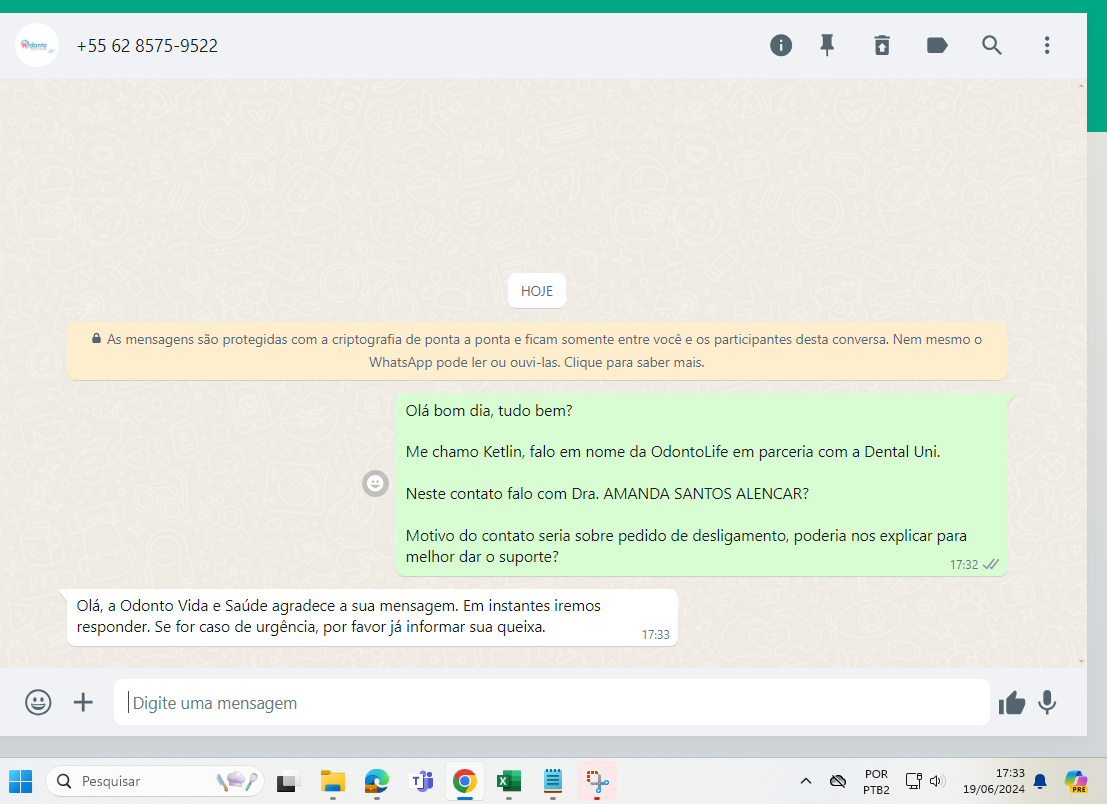Search within the conversation using magnifier icon
Screen dimensions: 1107x804
pos(992,46)
